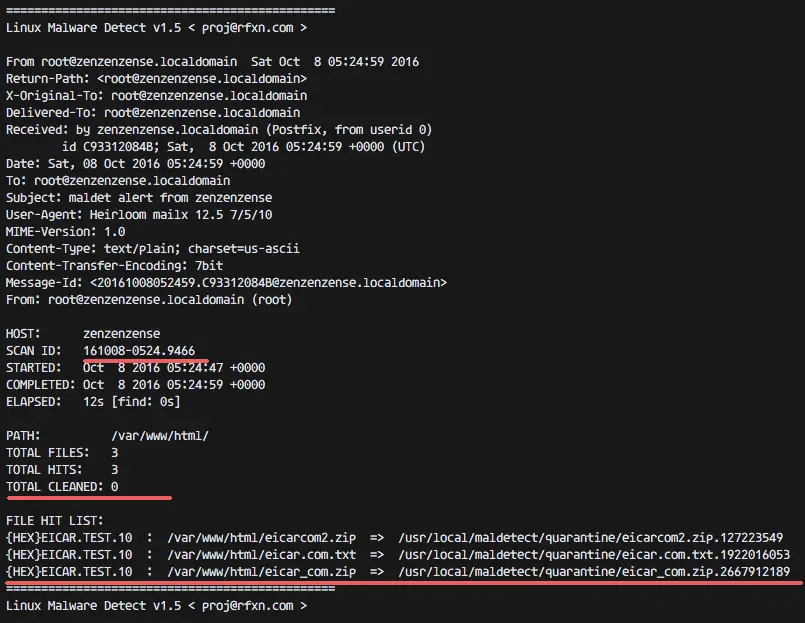
Task: Click the FILE HIT LIST heading
Action: pos(55,520)
